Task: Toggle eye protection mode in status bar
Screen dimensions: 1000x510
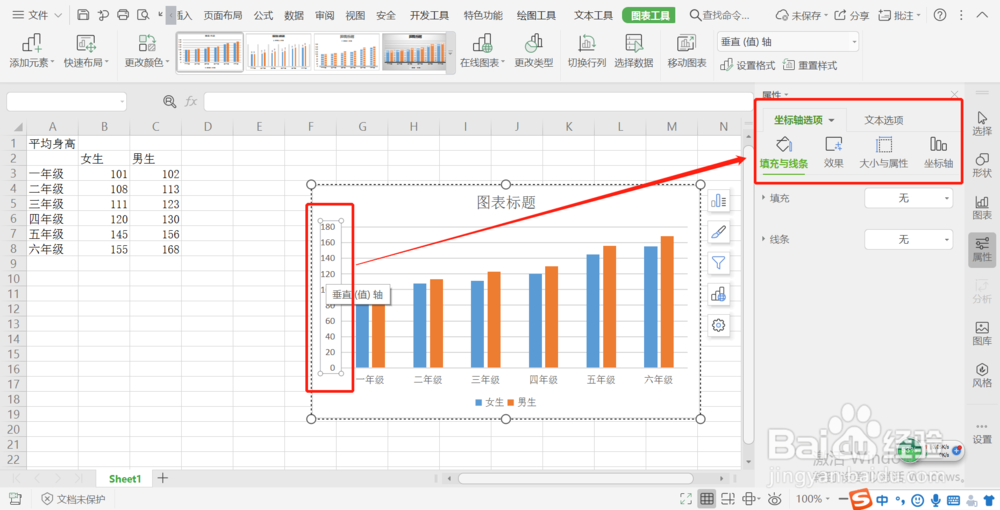Action: point(775,499)
